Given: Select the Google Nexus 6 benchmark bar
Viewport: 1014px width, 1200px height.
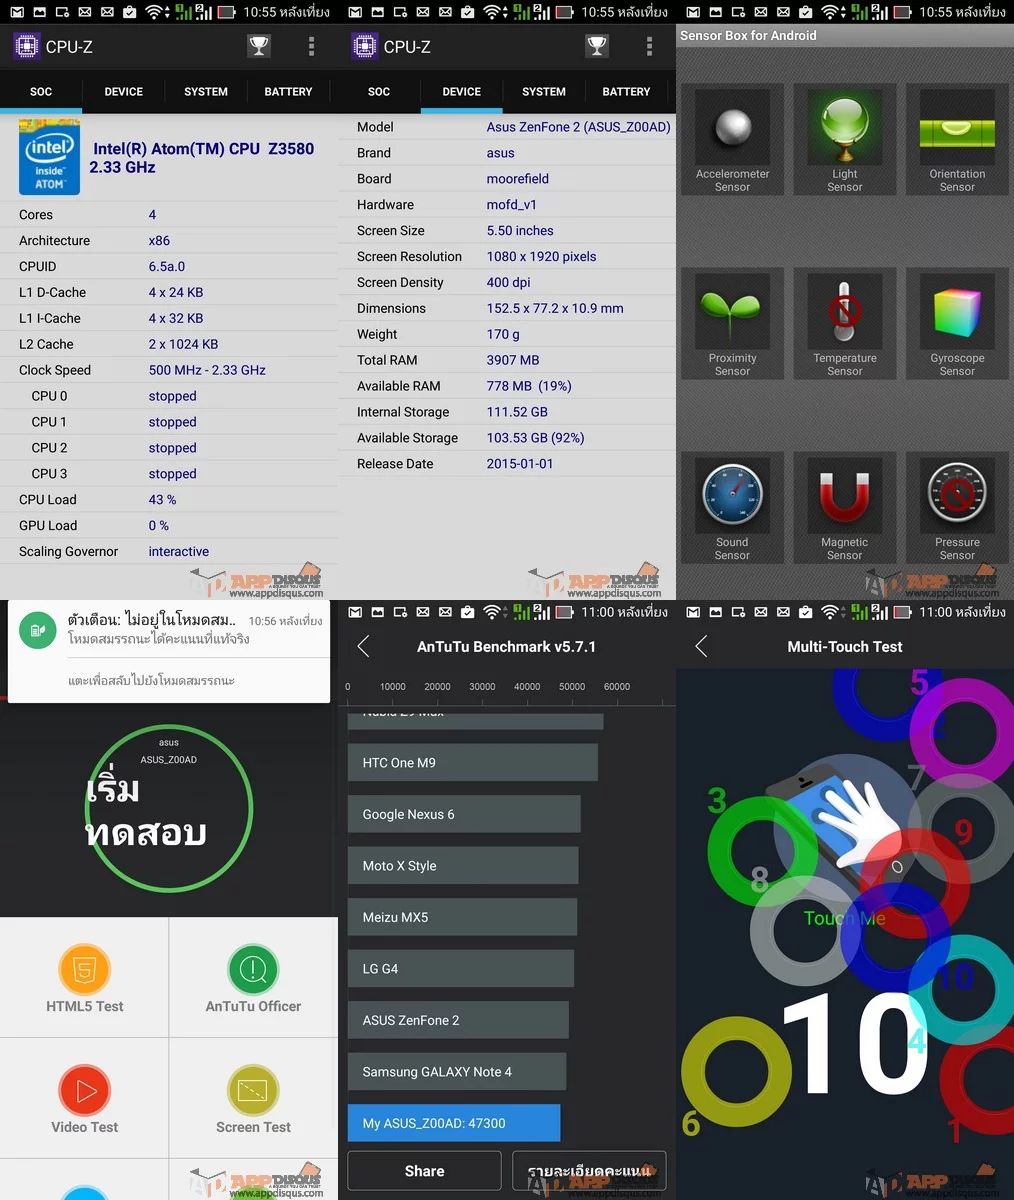Looking at the screenshot, I should click(x=464, y=814).
